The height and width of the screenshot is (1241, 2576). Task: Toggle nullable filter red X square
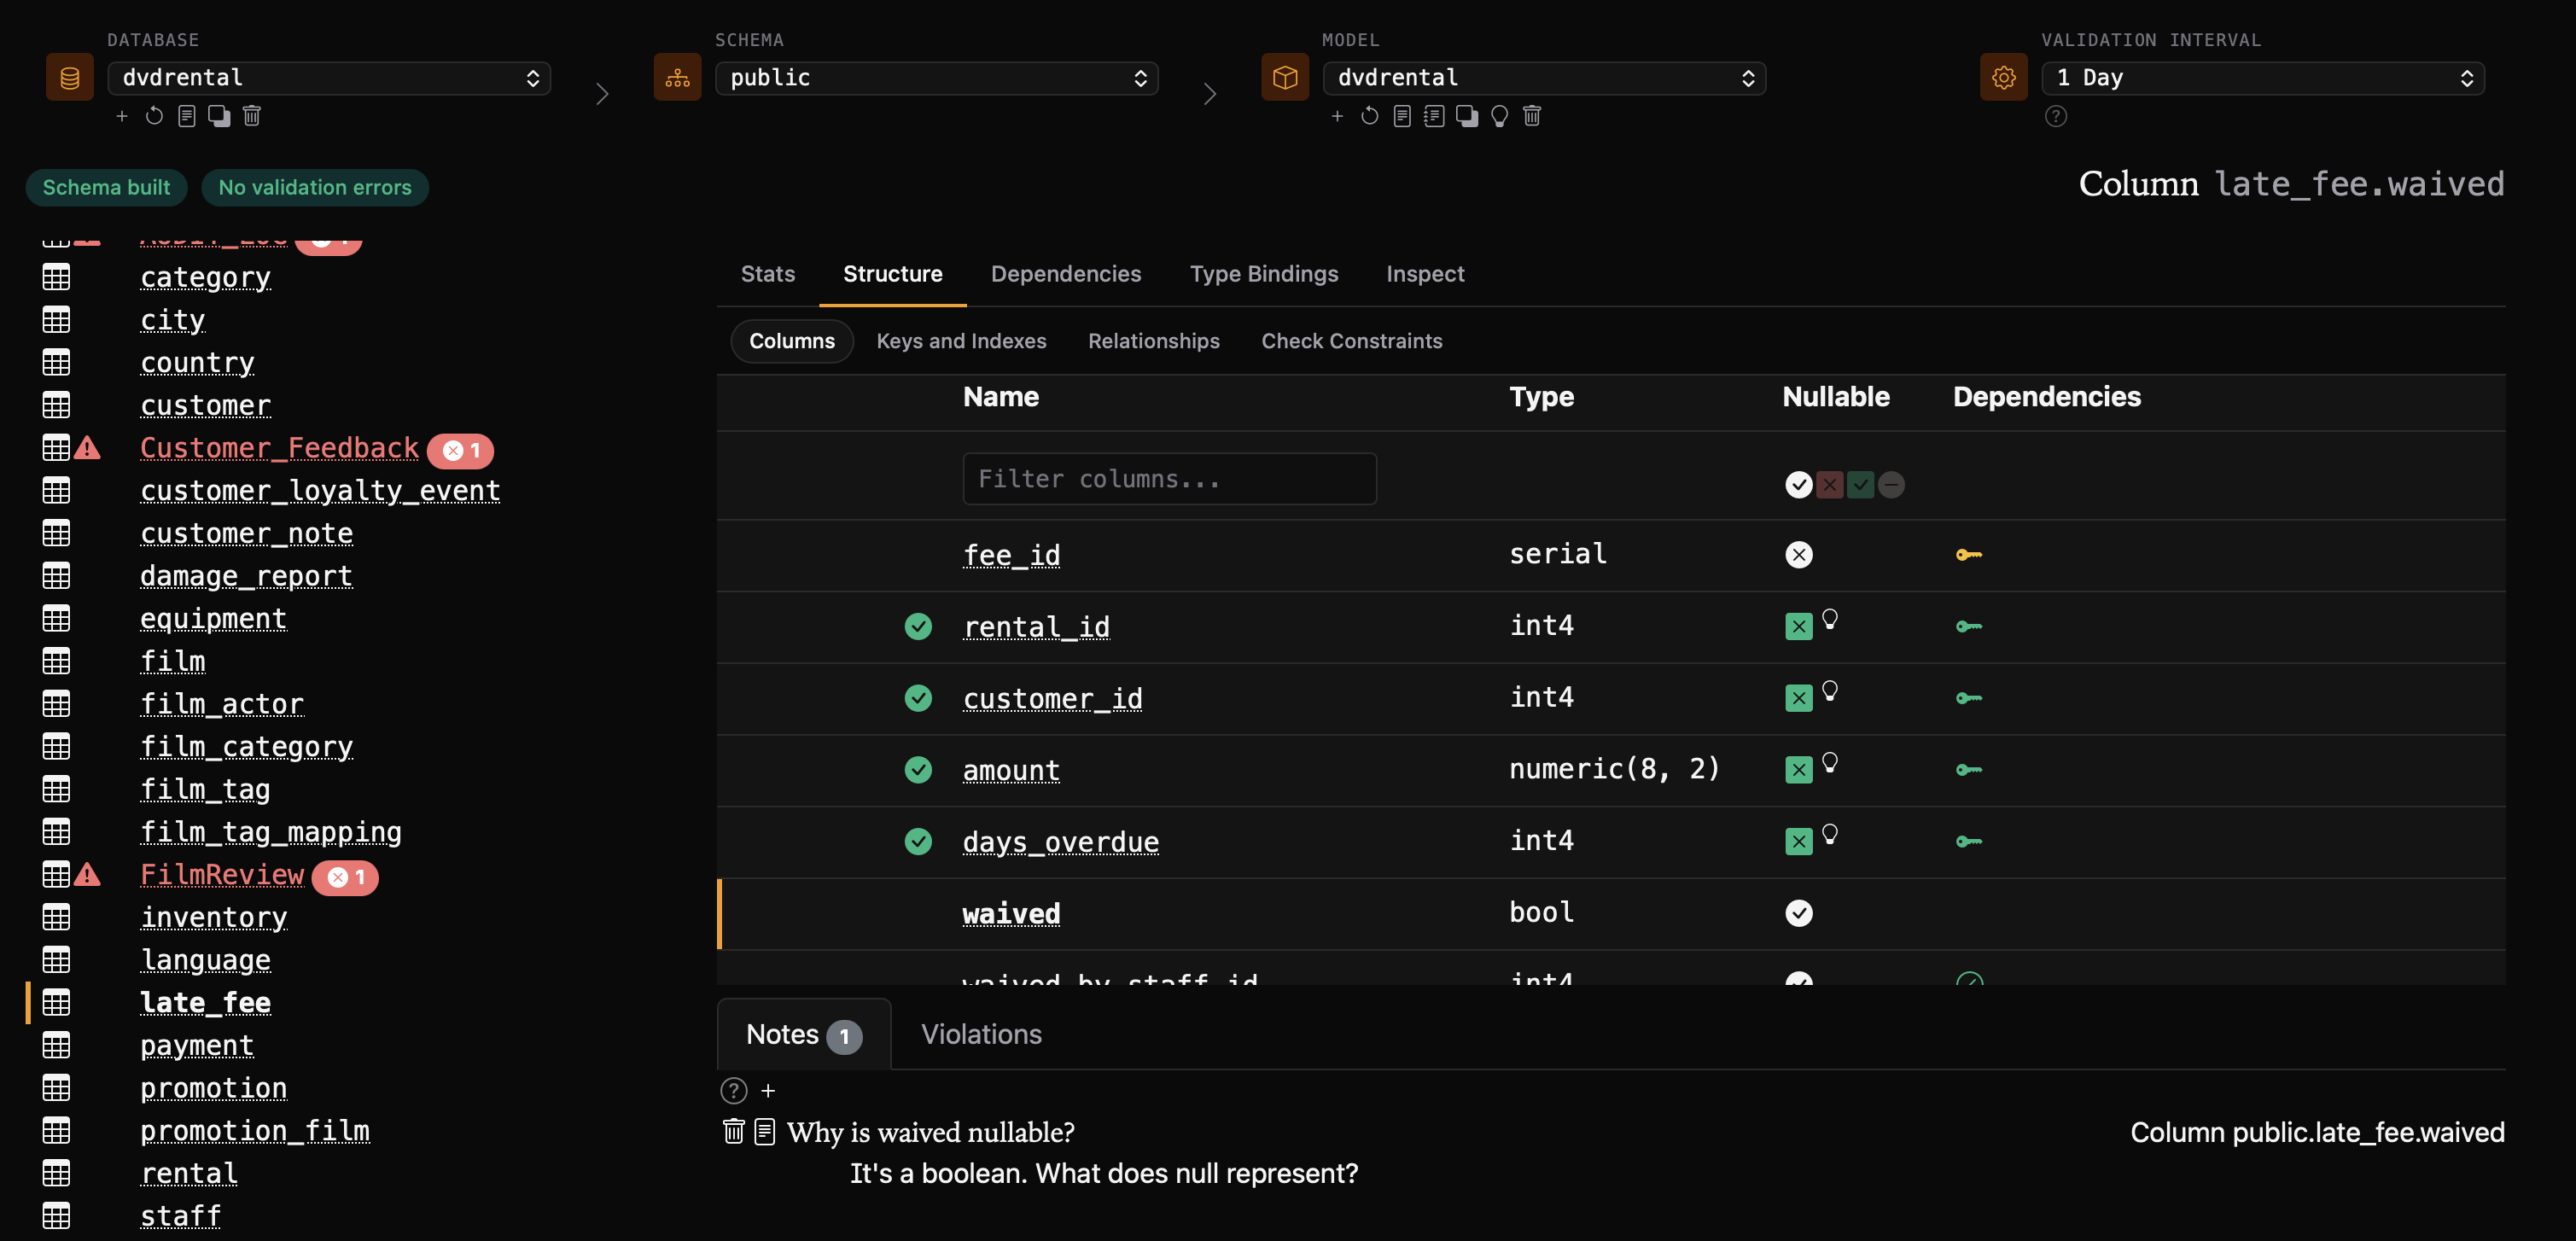tap(1830, 485)
